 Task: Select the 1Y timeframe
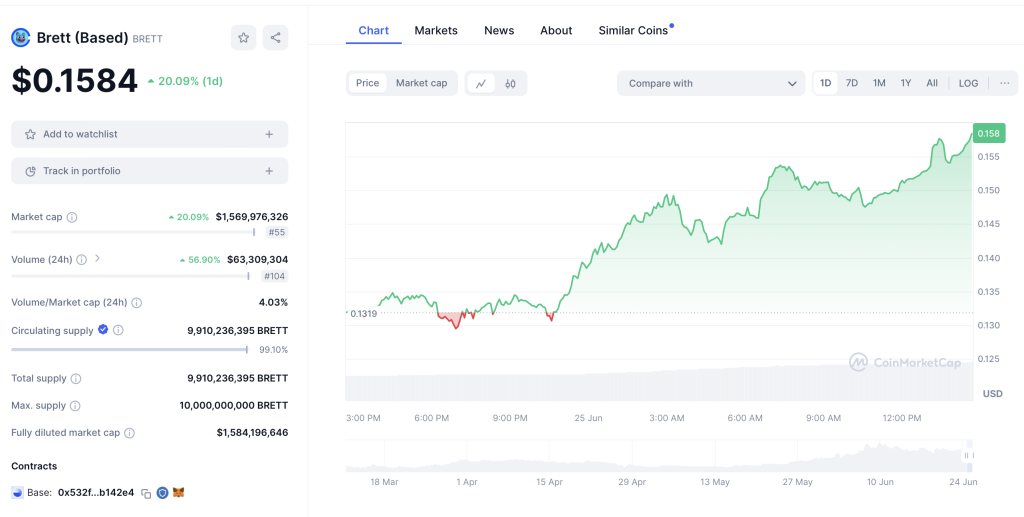click(x=906, y=83)
